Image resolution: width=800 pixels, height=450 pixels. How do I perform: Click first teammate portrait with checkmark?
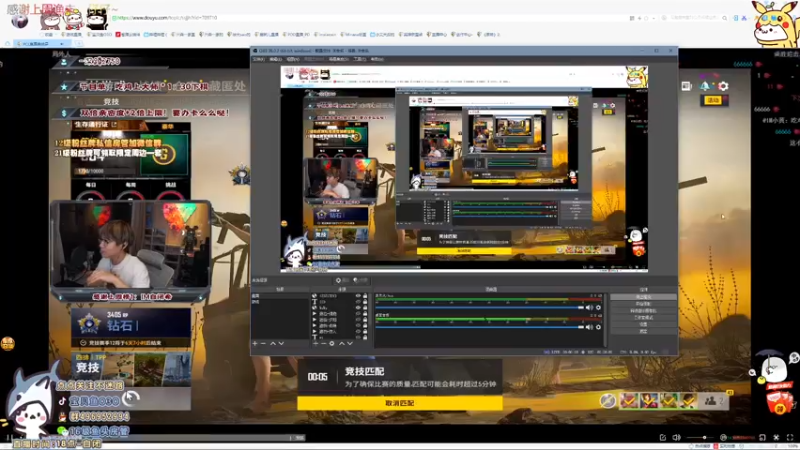coord(629,401)
